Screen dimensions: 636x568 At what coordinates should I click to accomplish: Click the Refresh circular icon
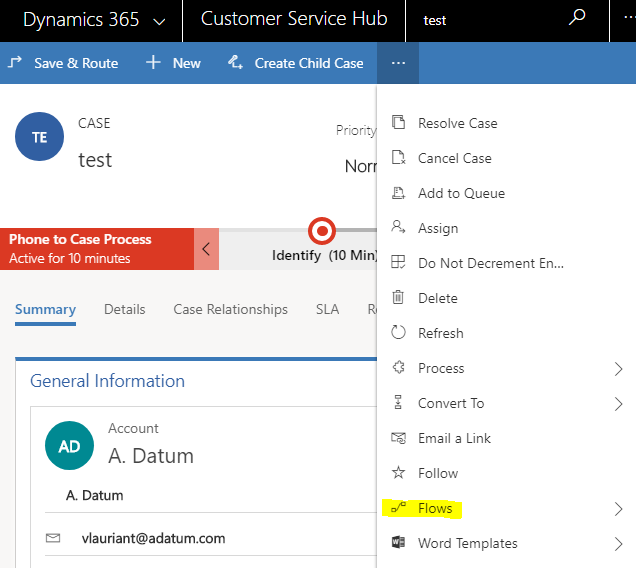click(x=398, y=332)
